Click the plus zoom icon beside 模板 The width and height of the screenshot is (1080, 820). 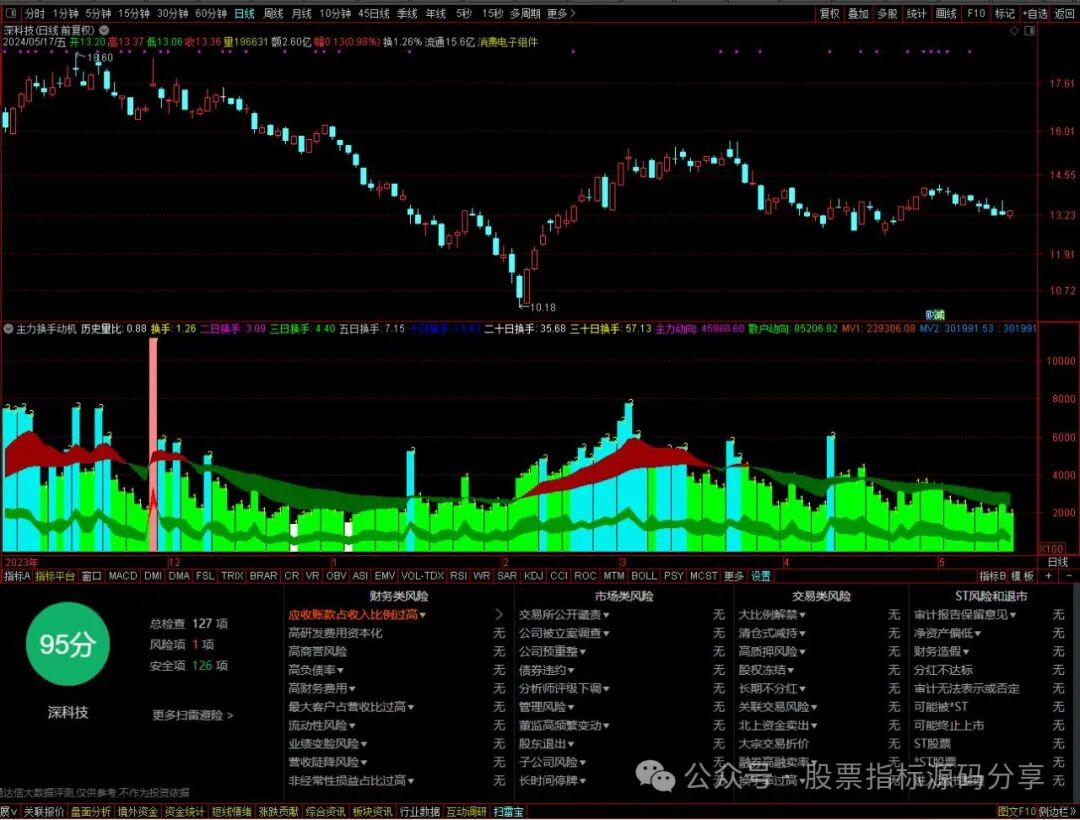1048,576
